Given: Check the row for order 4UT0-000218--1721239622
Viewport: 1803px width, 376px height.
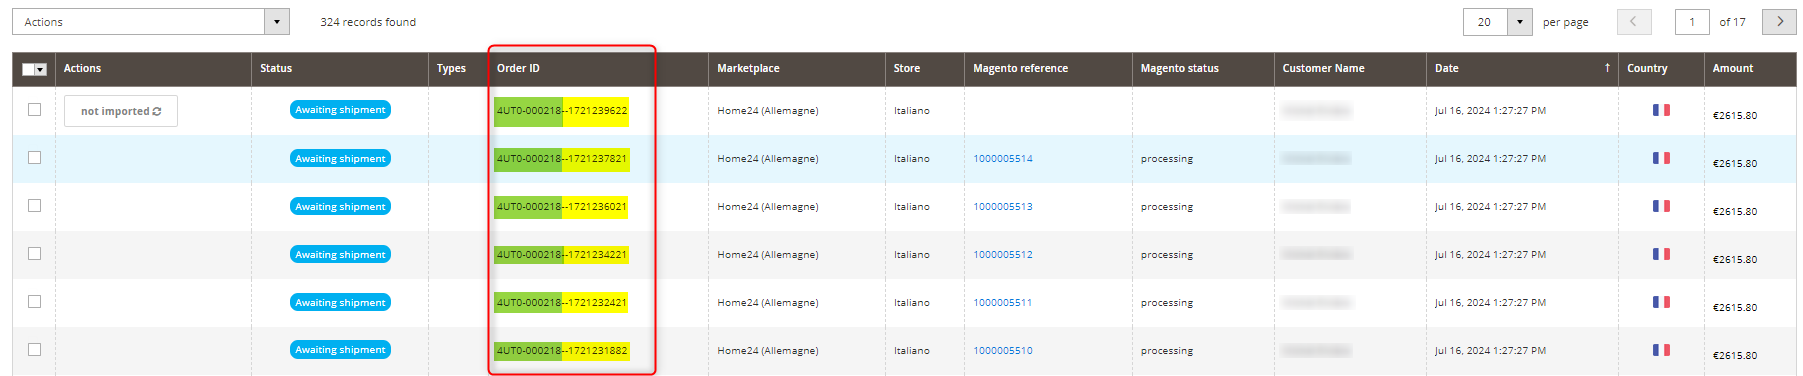Looking at the screenshot, I should pos(34,110).
